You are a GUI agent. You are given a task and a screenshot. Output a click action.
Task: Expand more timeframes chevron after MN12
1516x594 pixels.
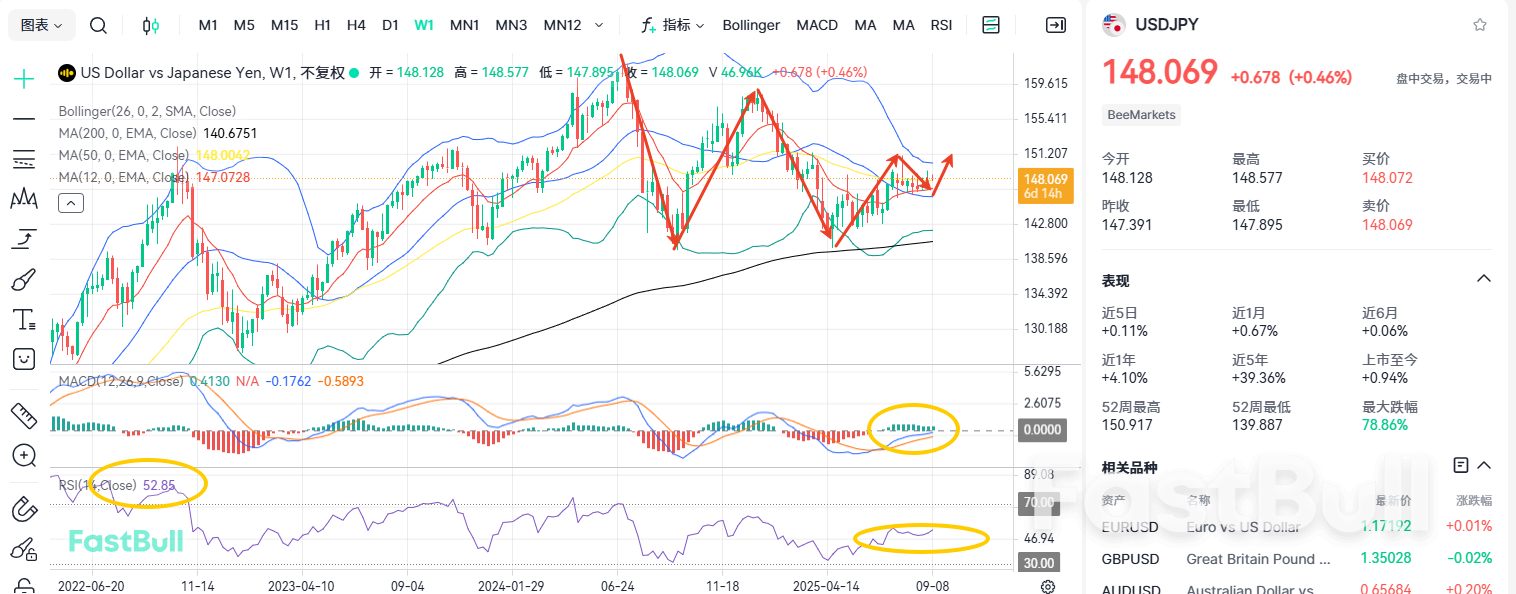(599, 25)
